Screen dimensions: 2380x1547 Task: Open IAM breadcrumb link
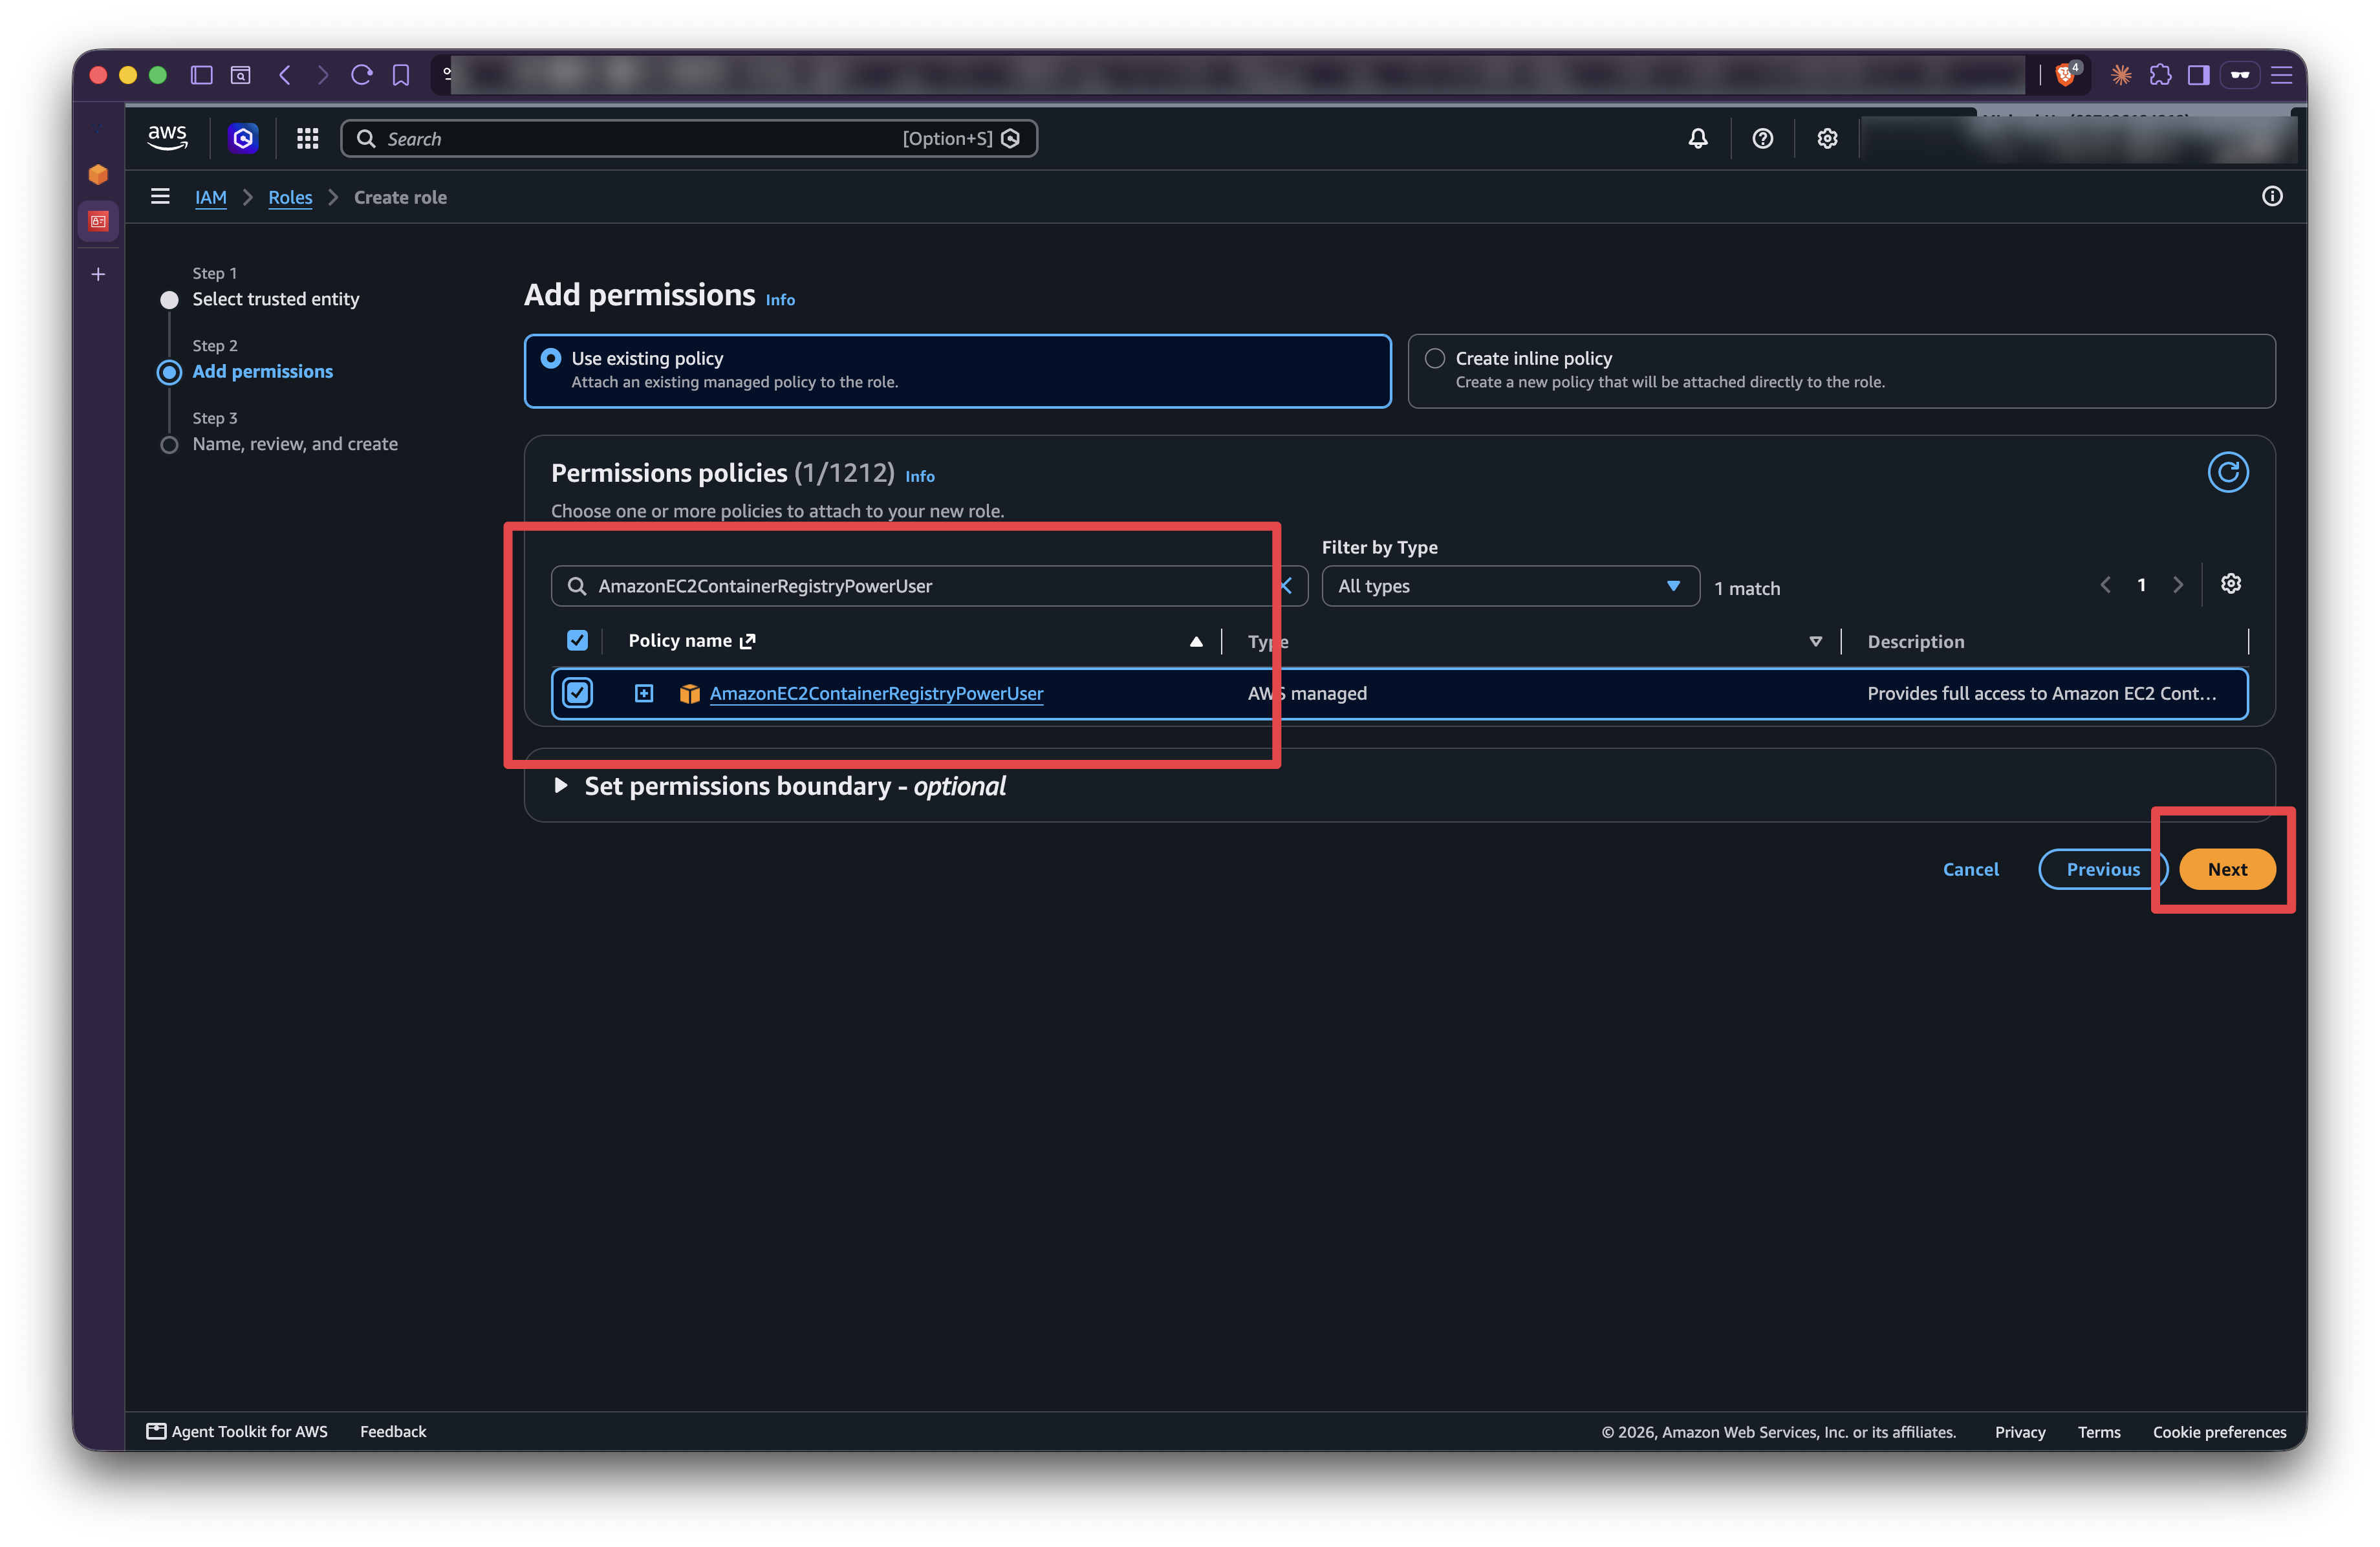[x=210, y=197]
